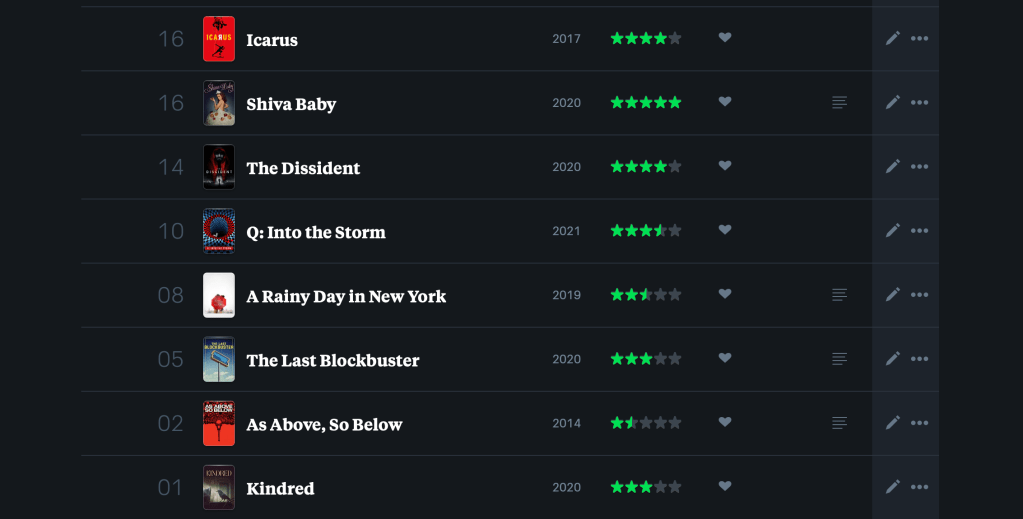Open more actions for As Above, So Below
1023x519 pixels.
(x=920, y=423)
